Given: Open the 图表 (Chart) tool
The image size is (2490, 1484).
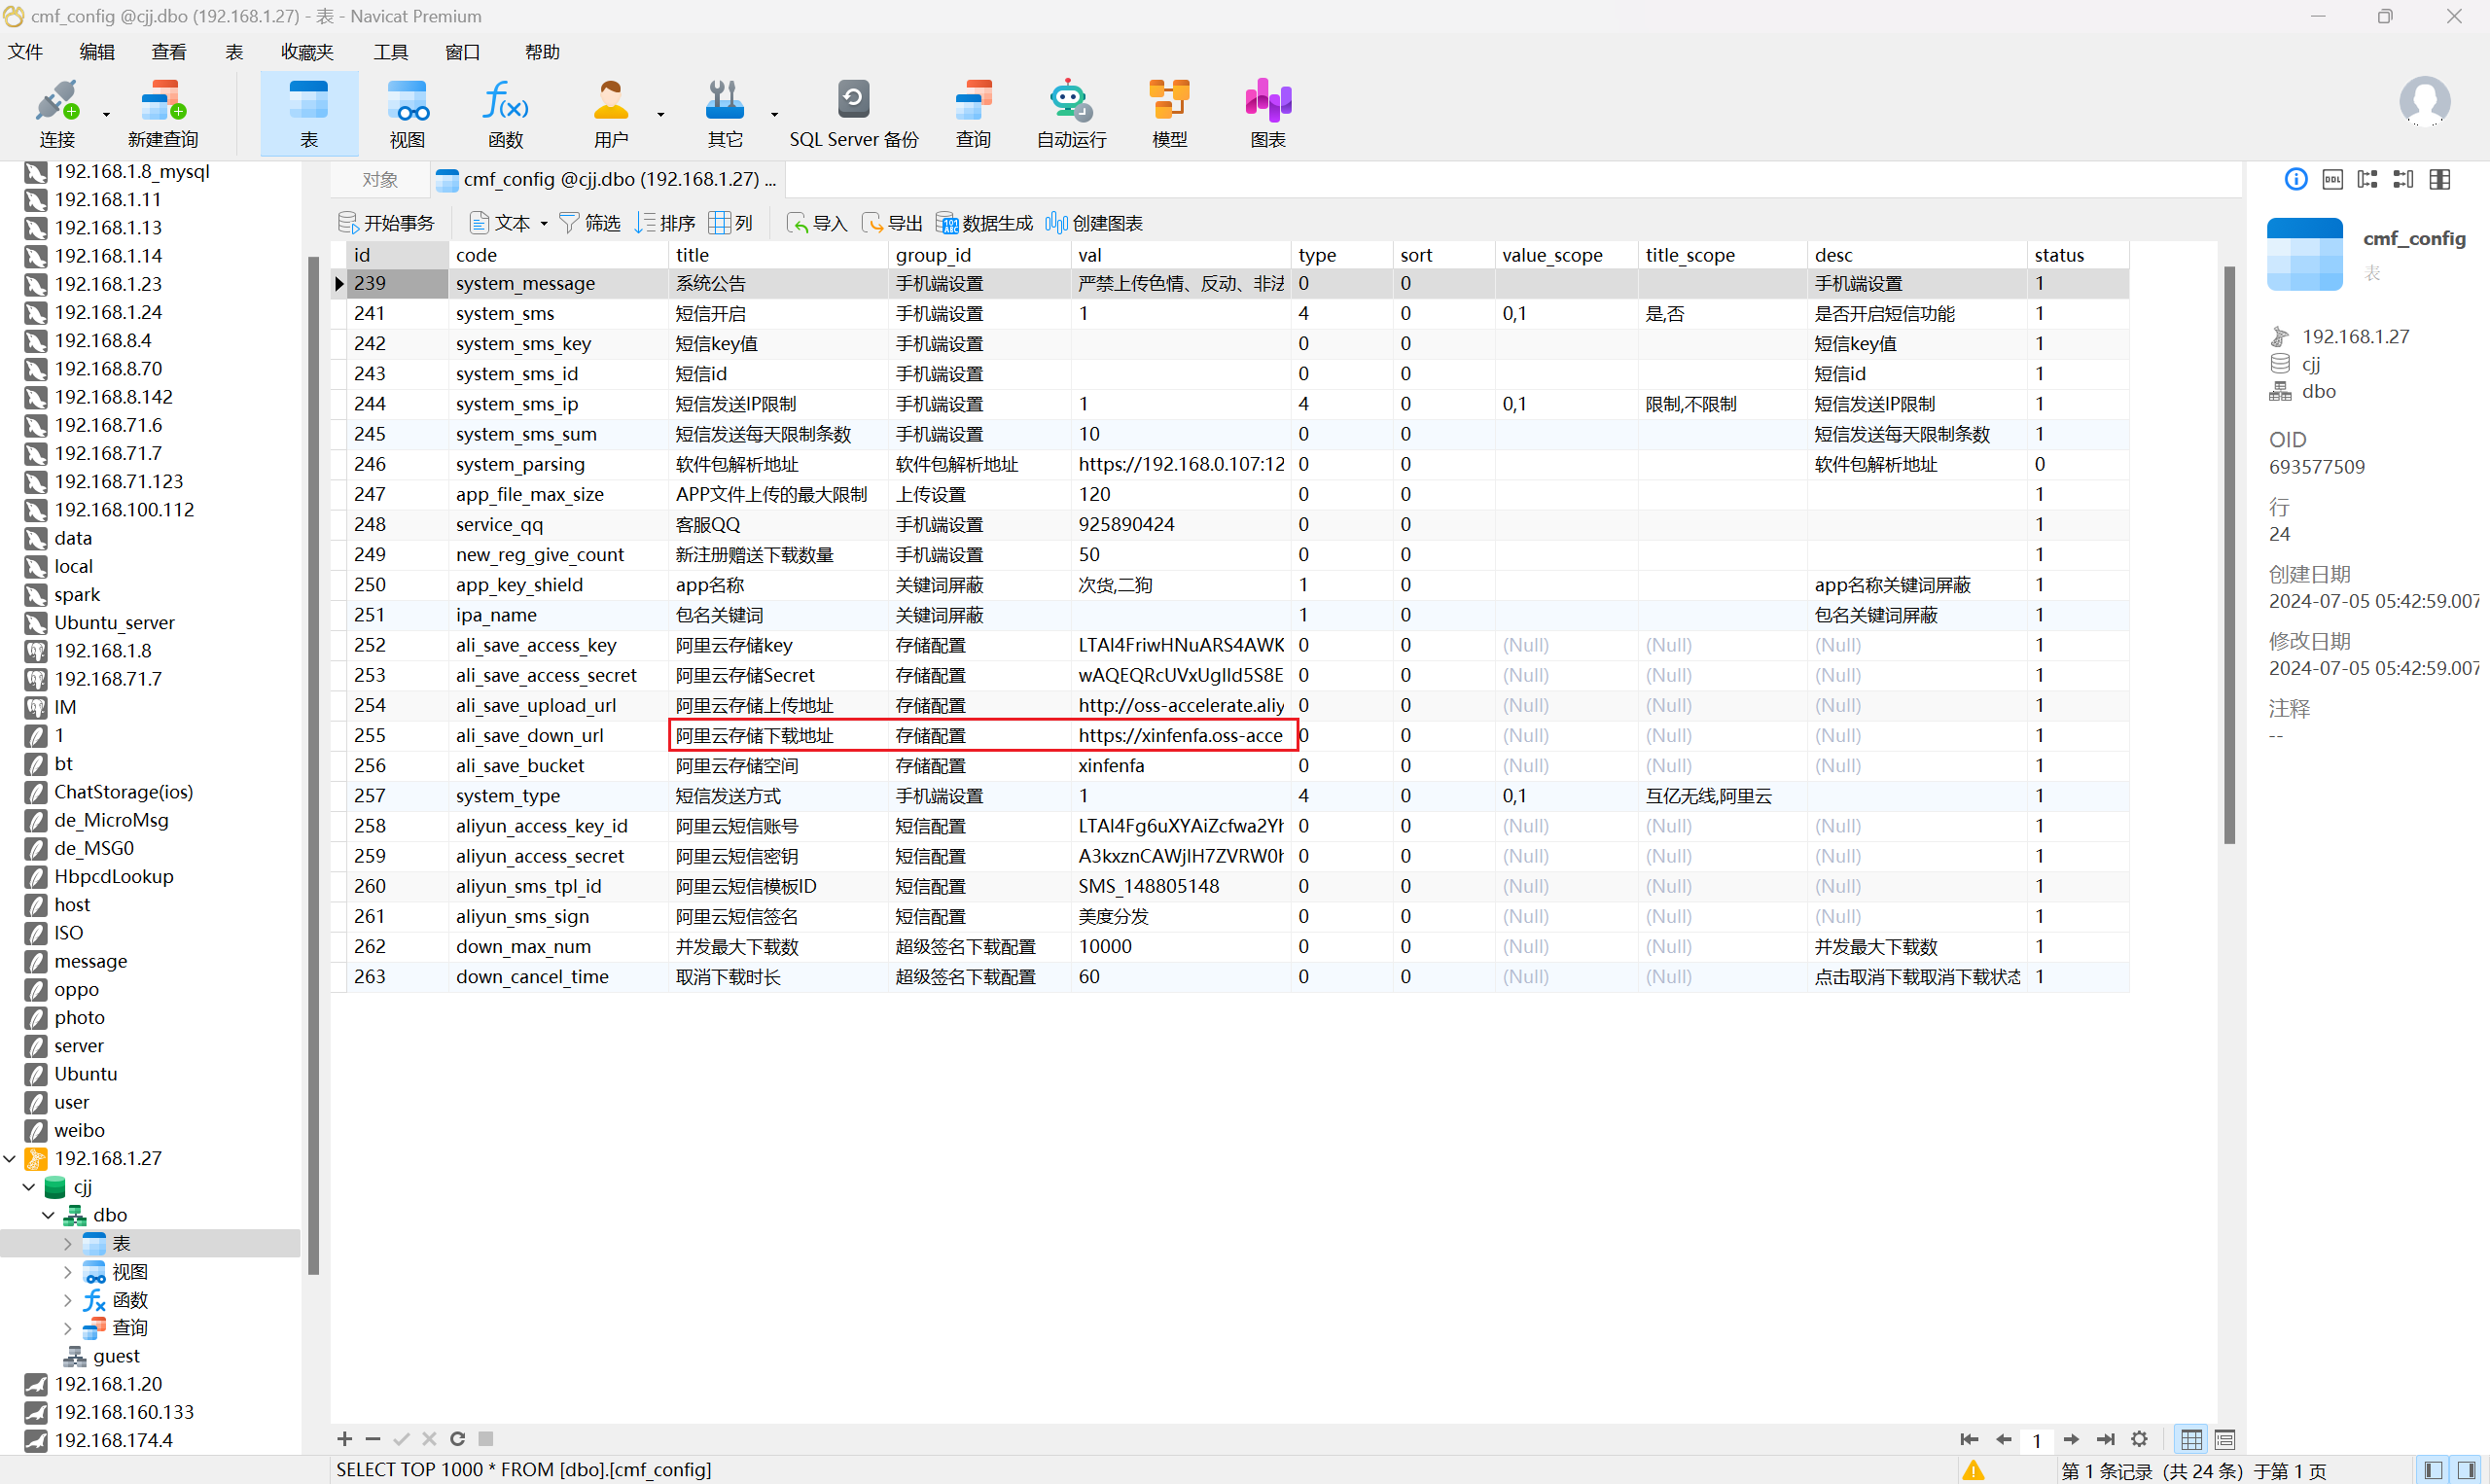Looking at the screenshot, I should [x=1267, y=114].
